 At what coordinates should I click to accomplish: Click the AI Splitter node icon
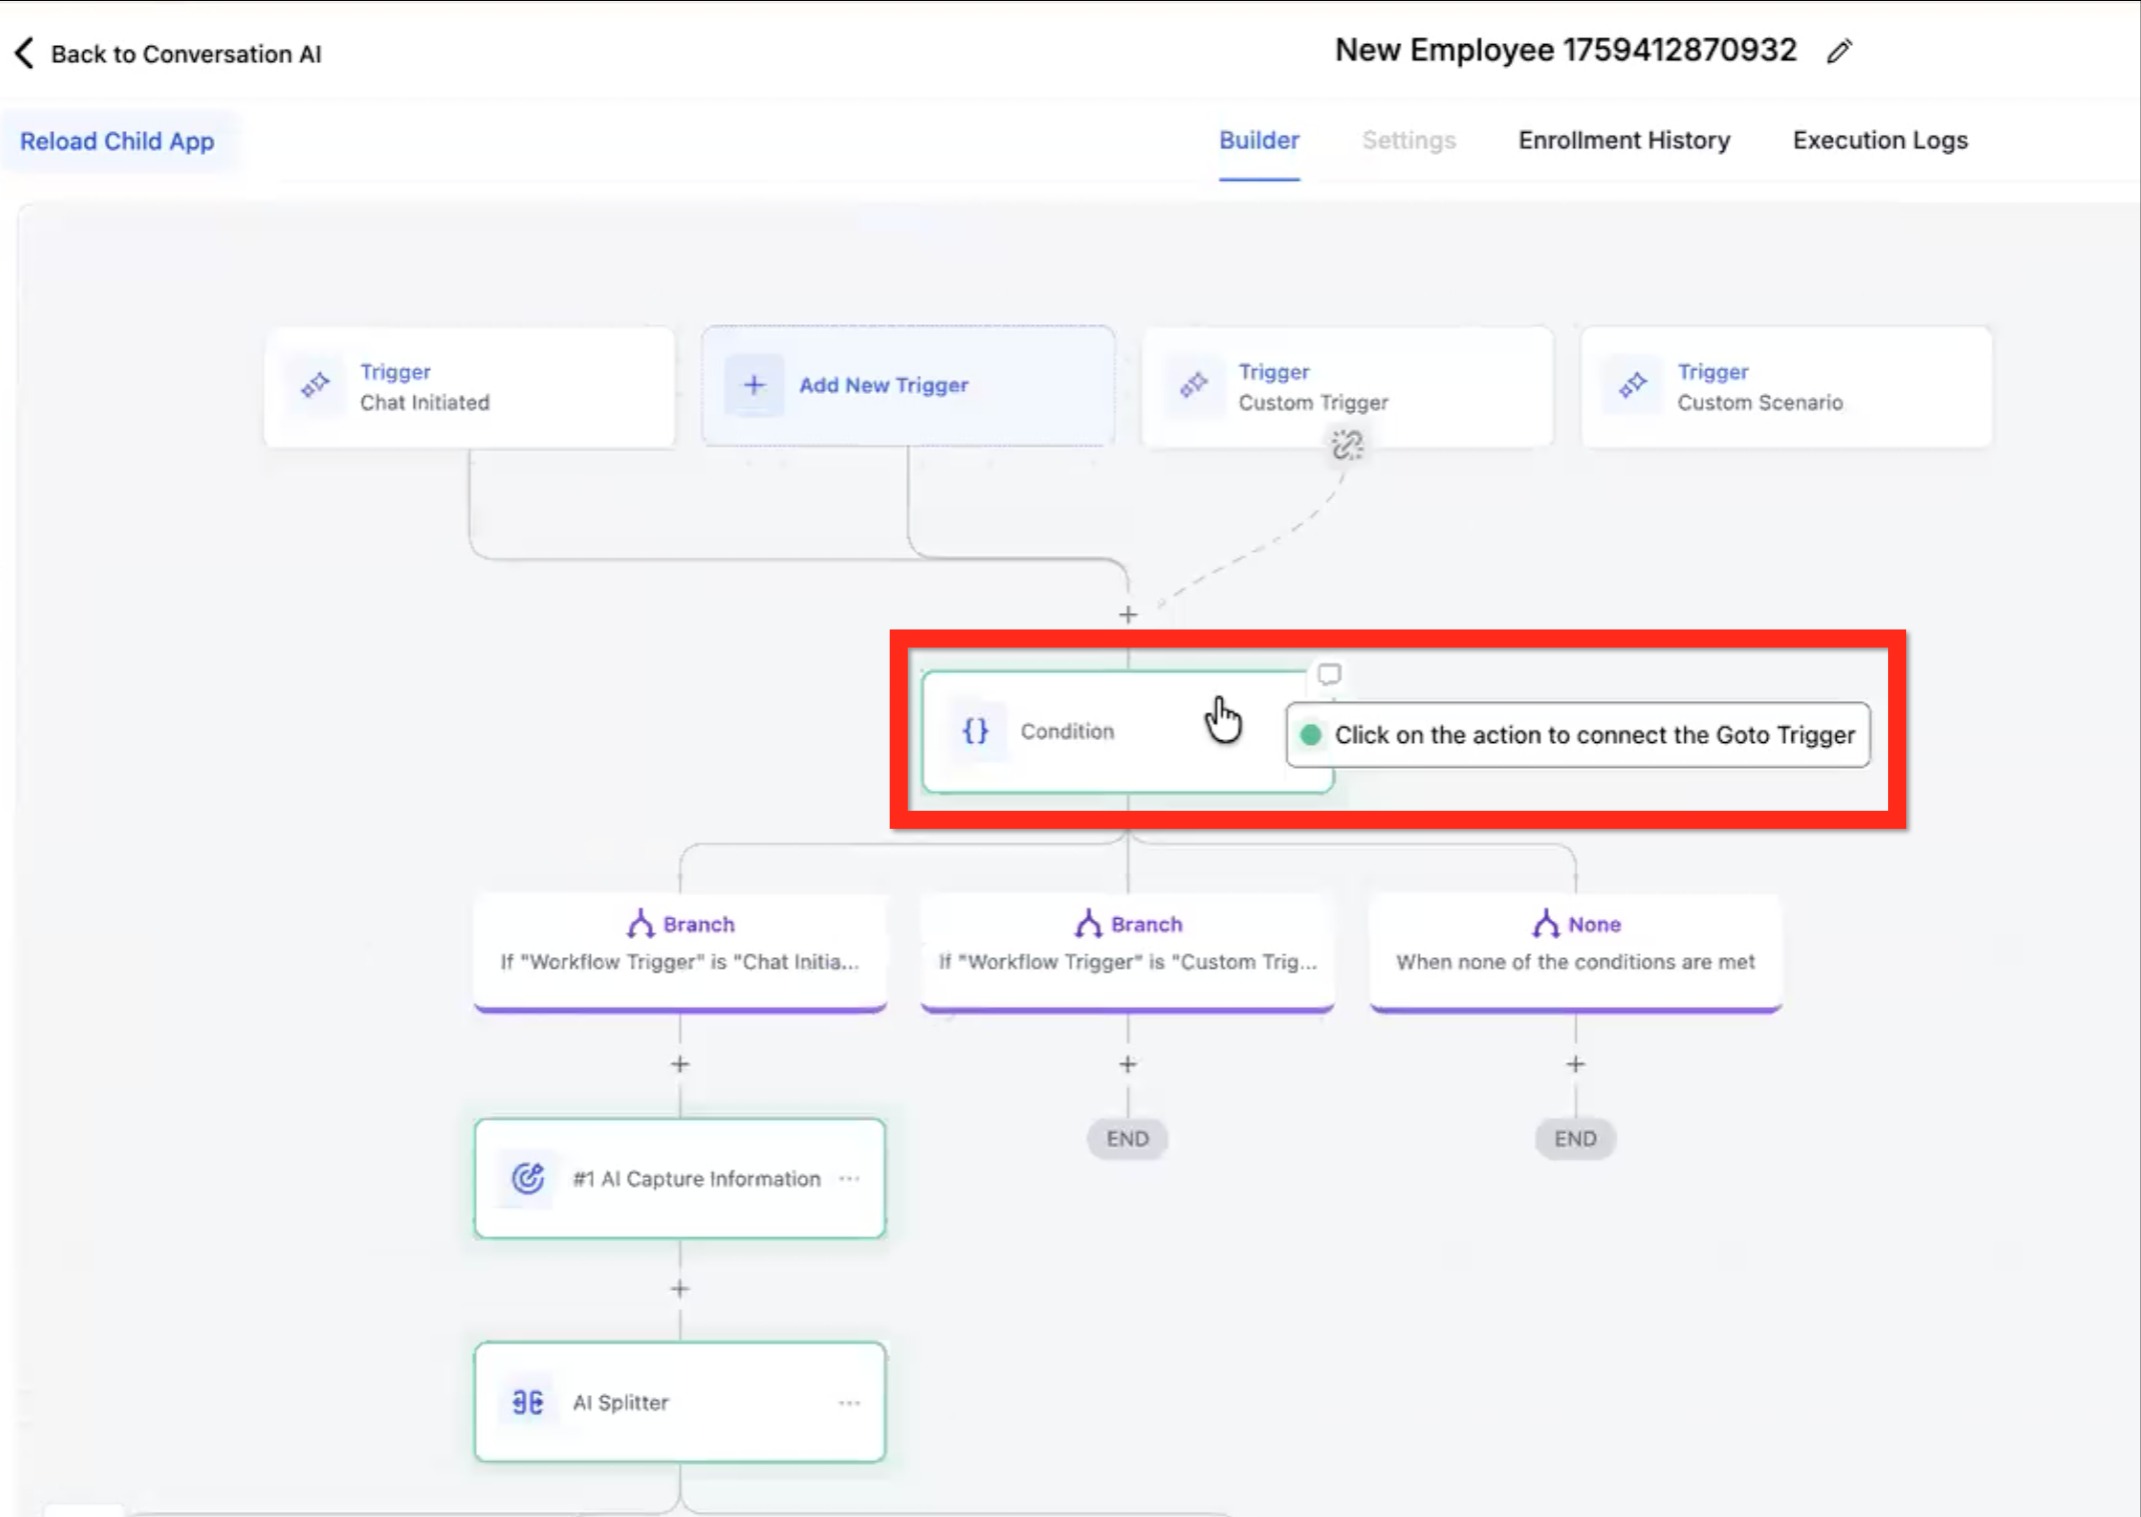click(x=528, y=1402)
